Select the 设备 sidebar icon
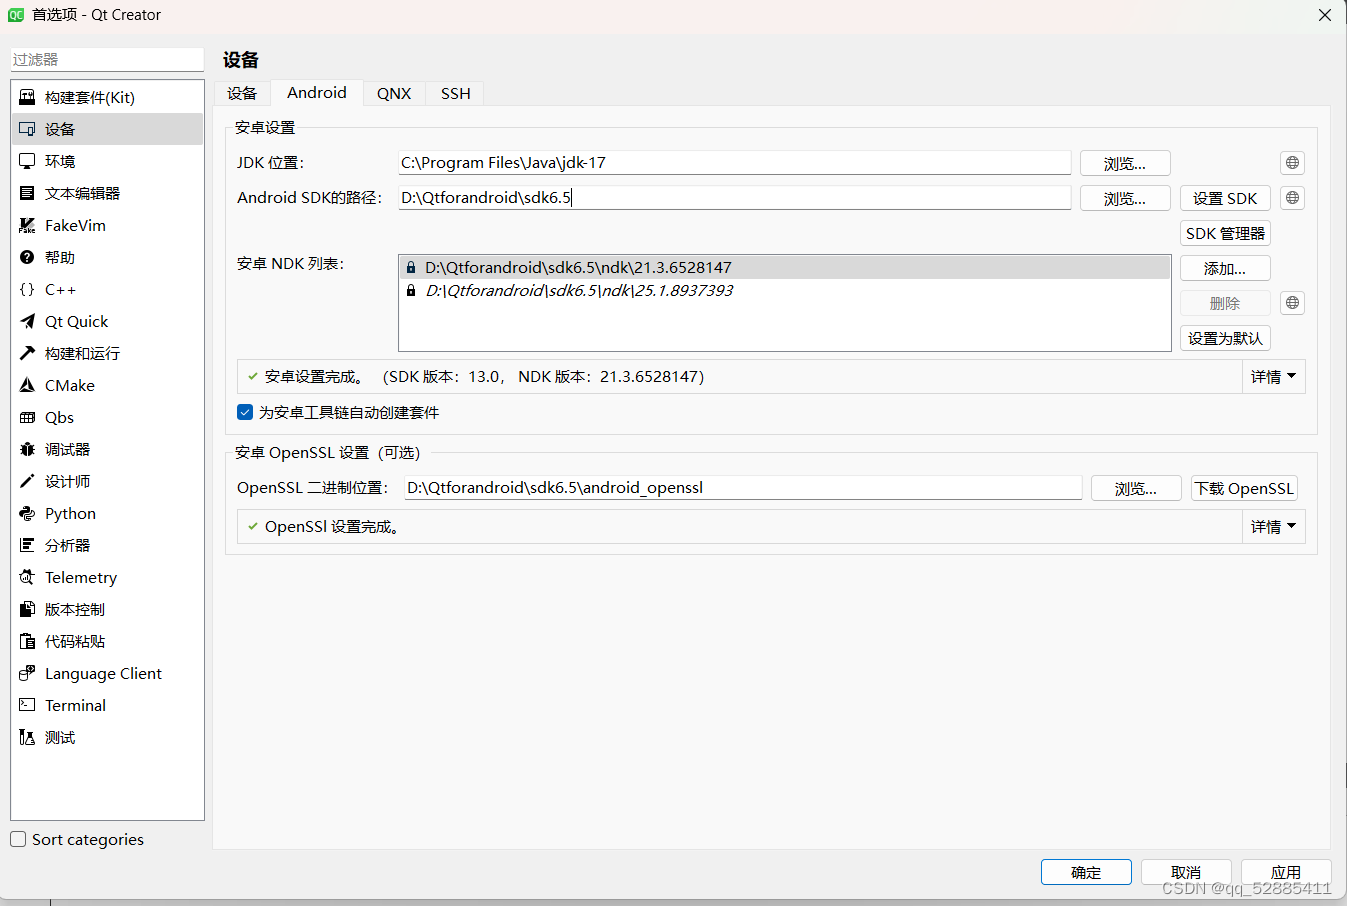1347x906 pixels. [x=27, y=129]
